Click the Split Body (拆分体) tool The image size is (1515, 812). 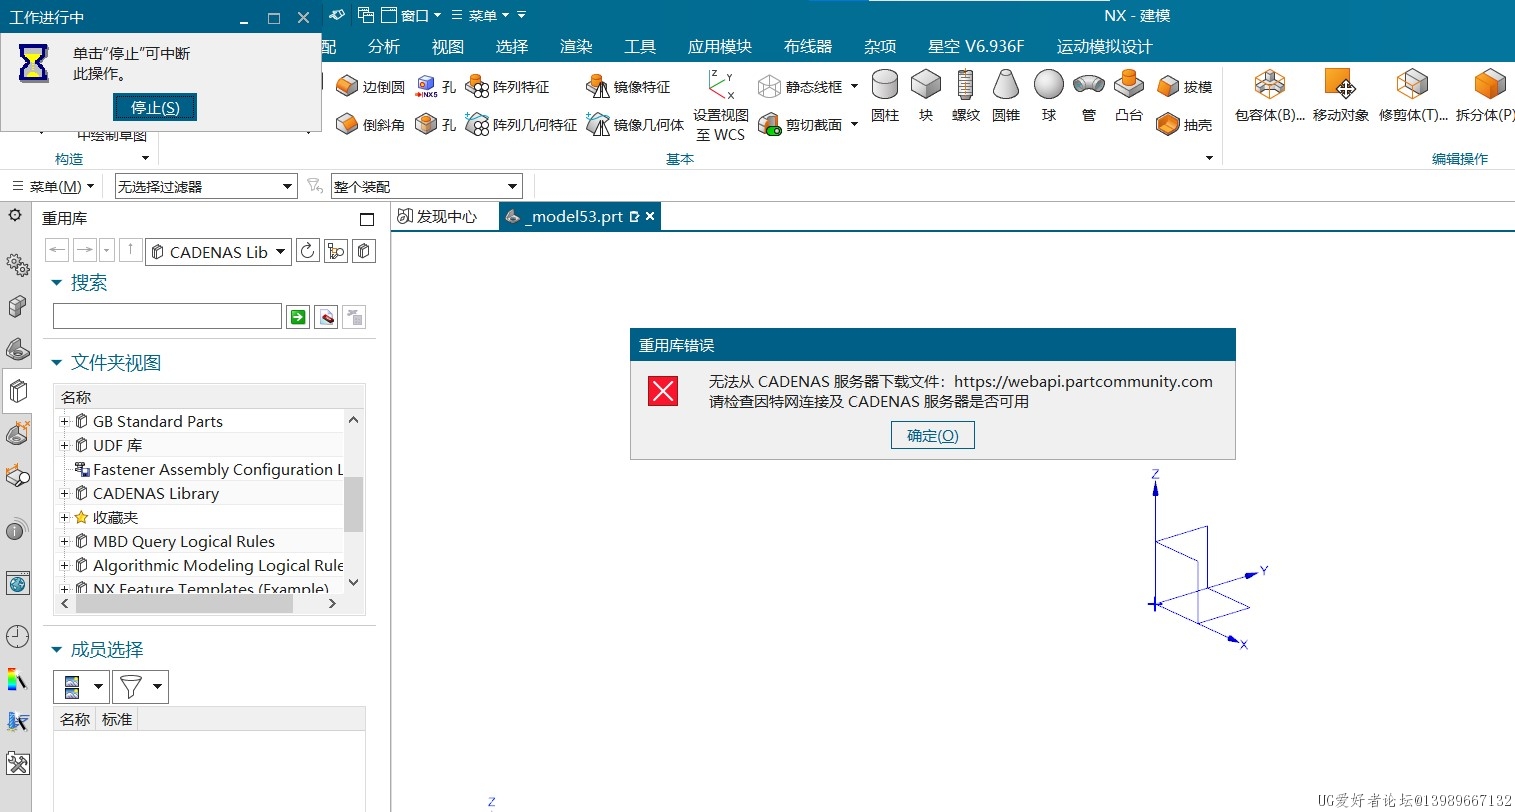[x=1486, y=97]
